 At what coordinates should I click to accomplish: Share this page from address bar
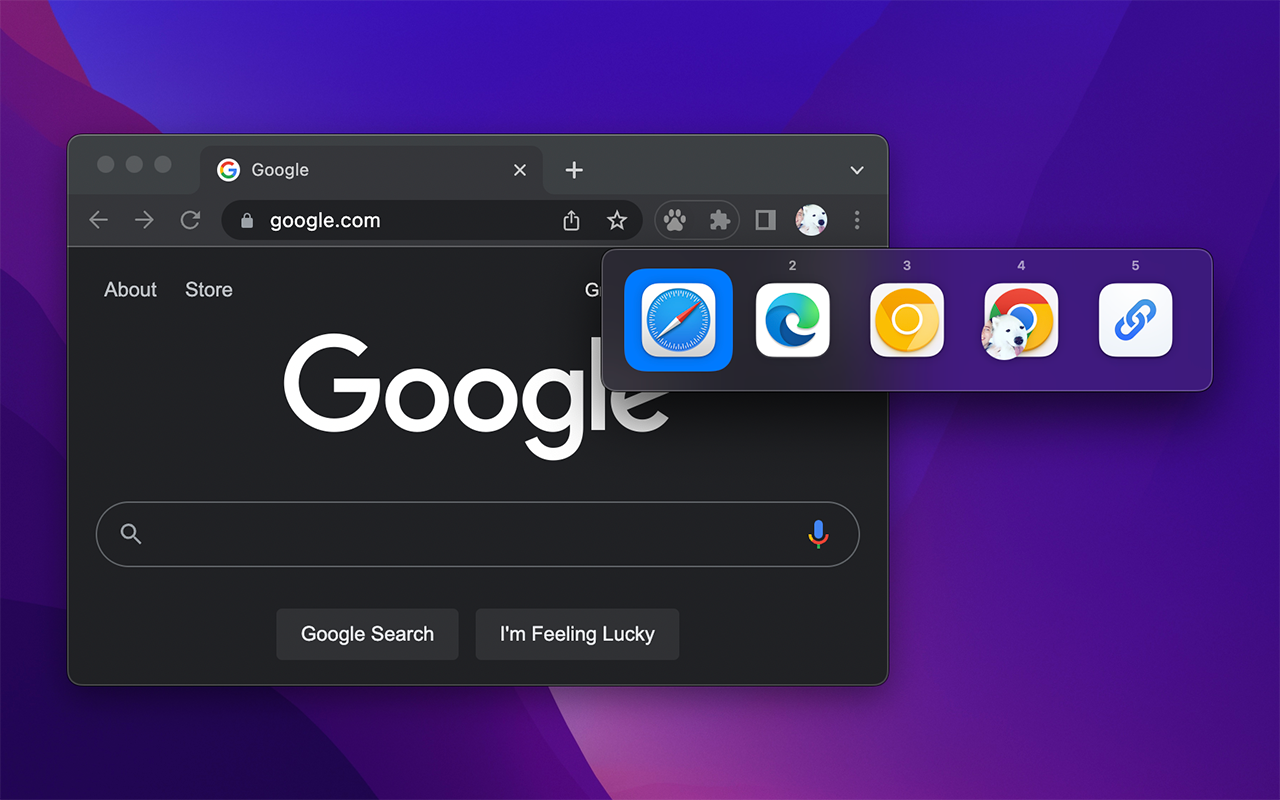tap(571, 220)
